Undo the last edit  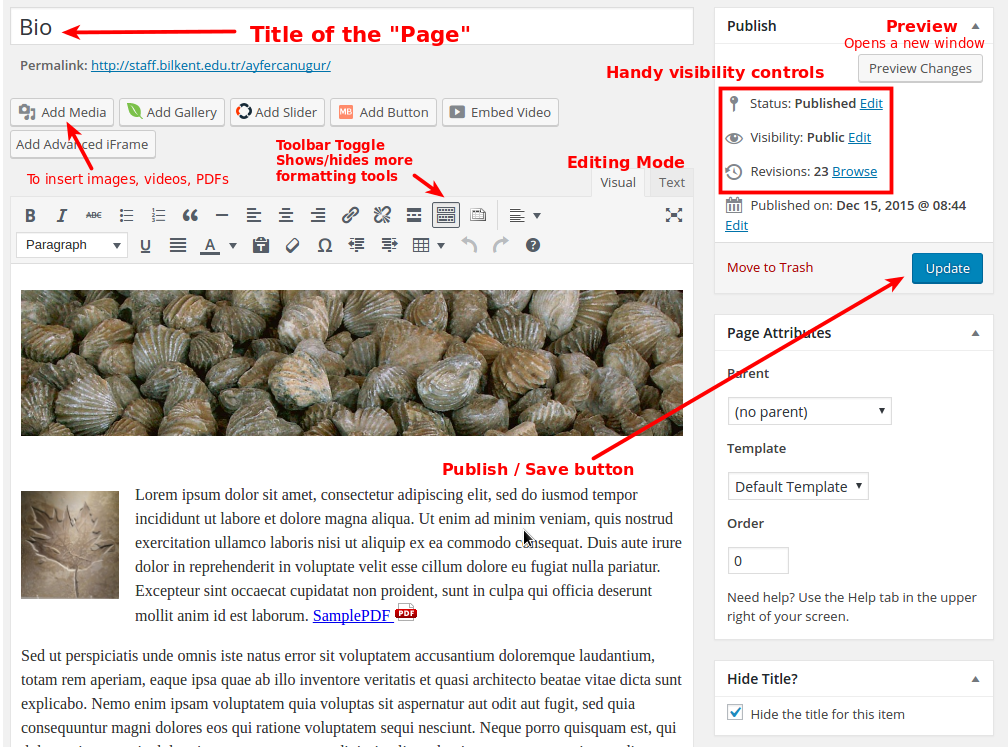click(469, 245)
